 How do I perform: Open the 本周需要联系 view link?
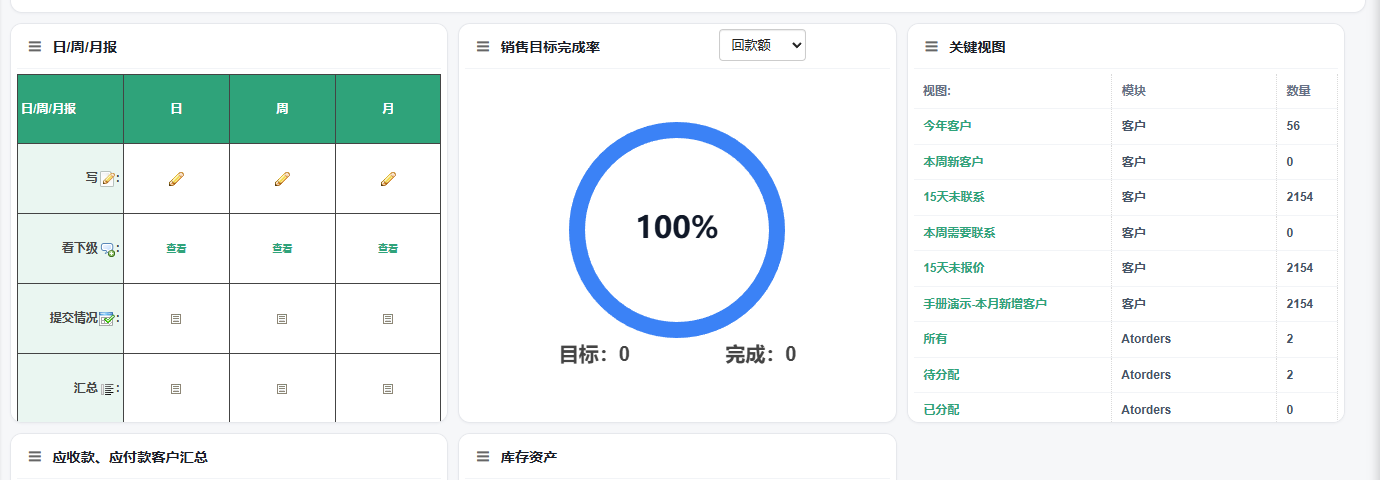[x=959, y=232]
